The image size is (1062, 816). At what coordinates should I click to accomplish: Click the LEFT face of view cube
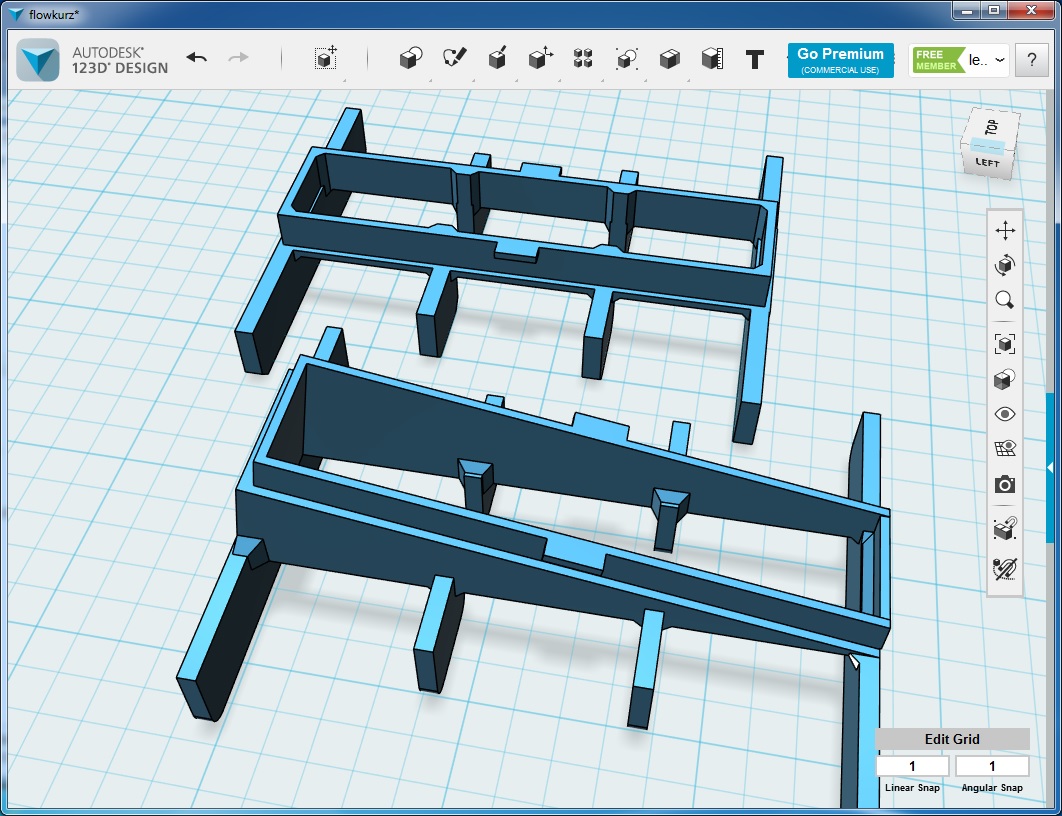click(987, 163)
